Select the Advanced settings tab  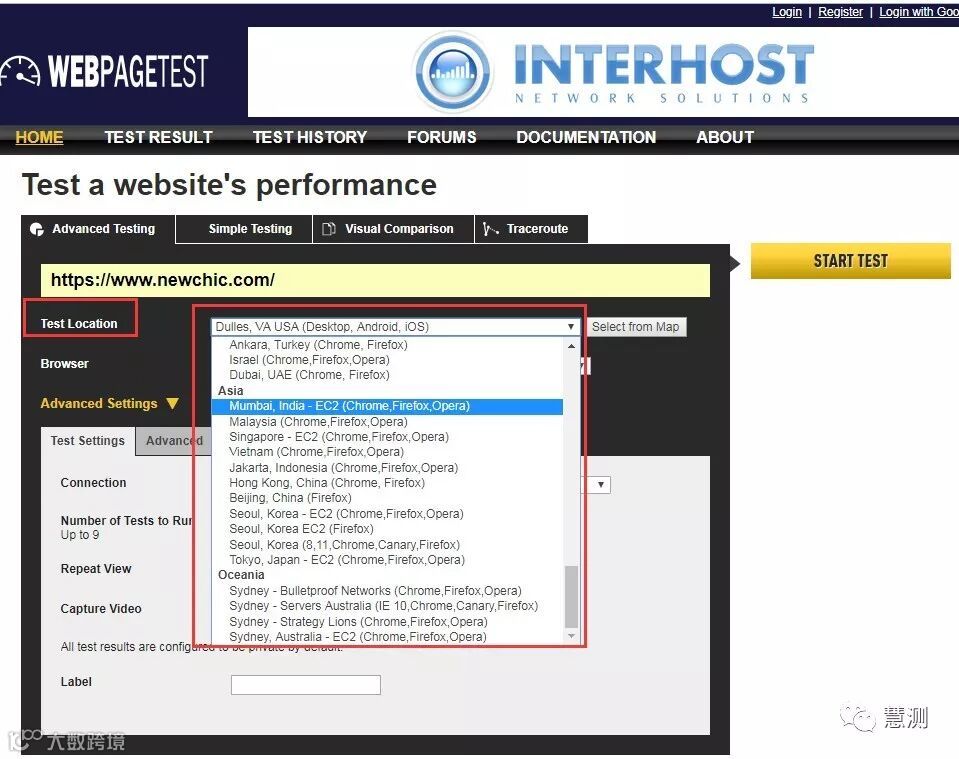click(174, 441)
